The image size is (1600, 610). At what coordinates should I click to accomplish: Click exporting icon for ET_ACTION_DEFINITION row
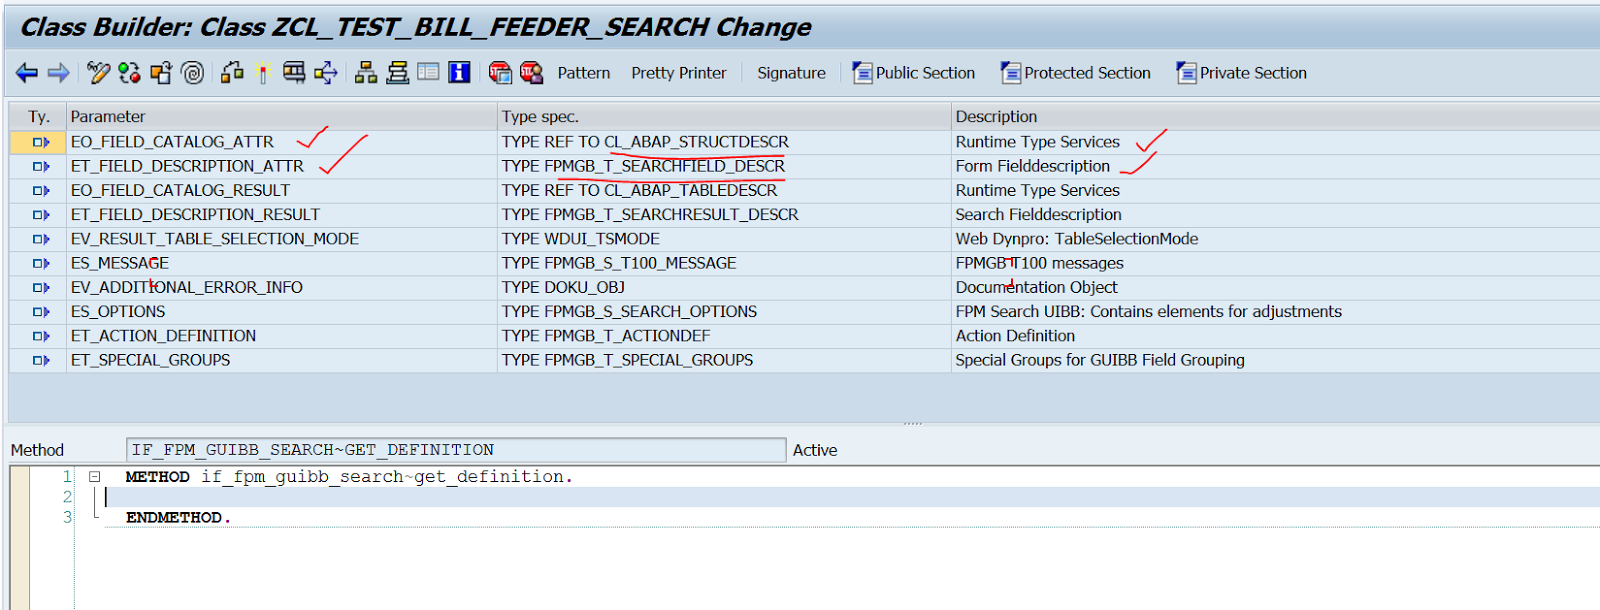tap(40, 336)
